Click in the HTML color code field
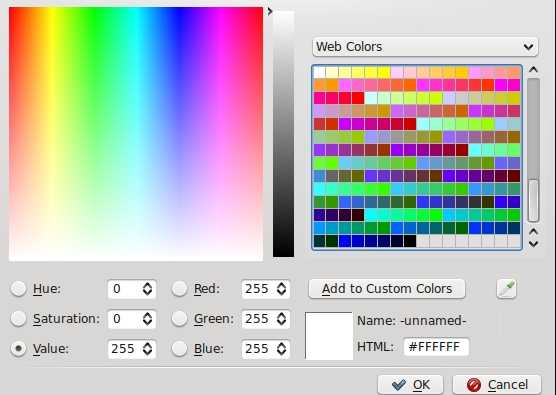The image size is (556, 395). click(x=436, y=347)
